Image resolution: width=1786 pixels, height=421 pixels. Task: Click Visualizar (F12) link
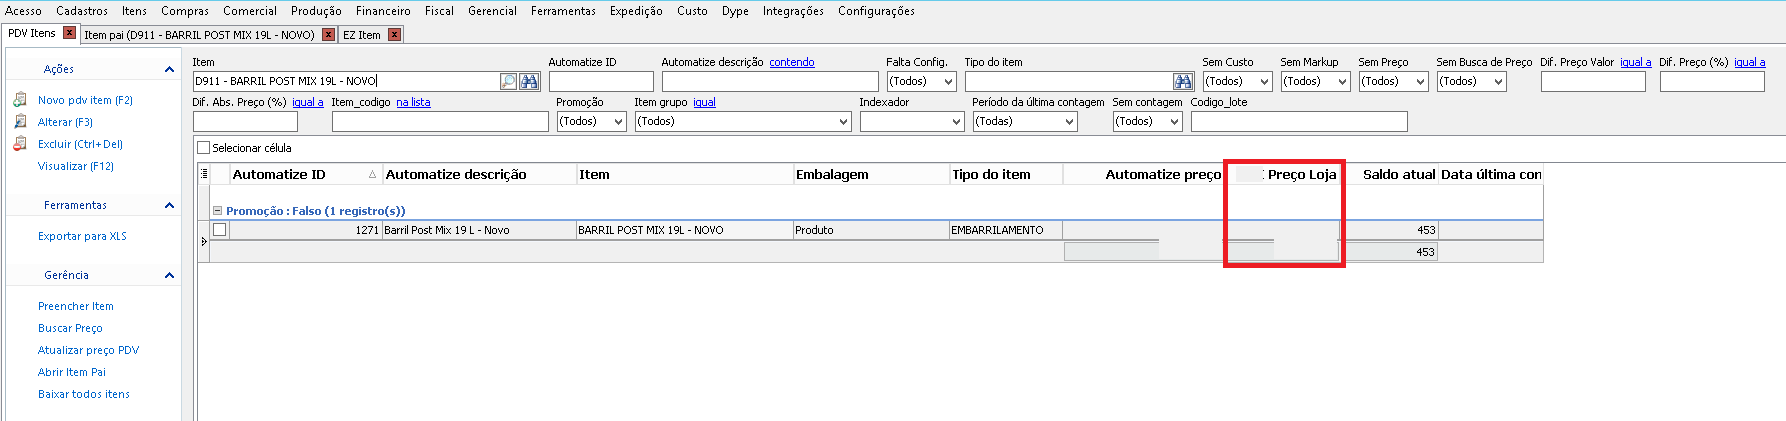click(x=76, y=166)
